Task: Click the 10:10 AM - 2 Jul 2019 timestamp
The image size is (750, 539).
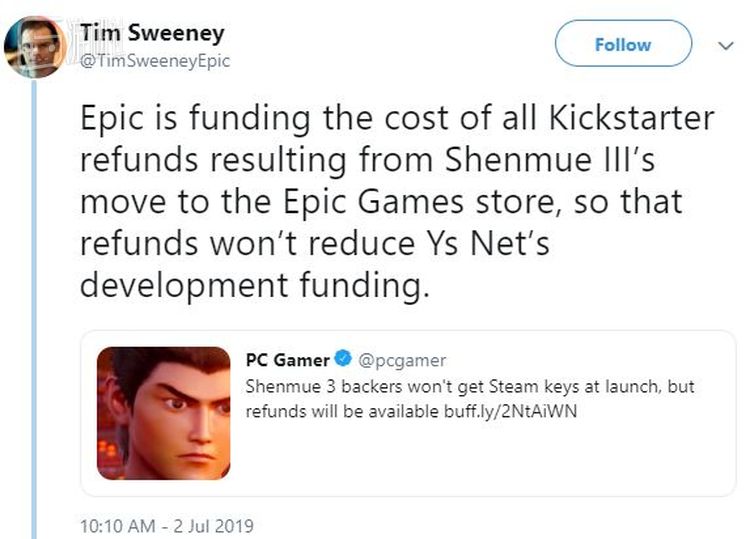Action: tap(166, 524)
